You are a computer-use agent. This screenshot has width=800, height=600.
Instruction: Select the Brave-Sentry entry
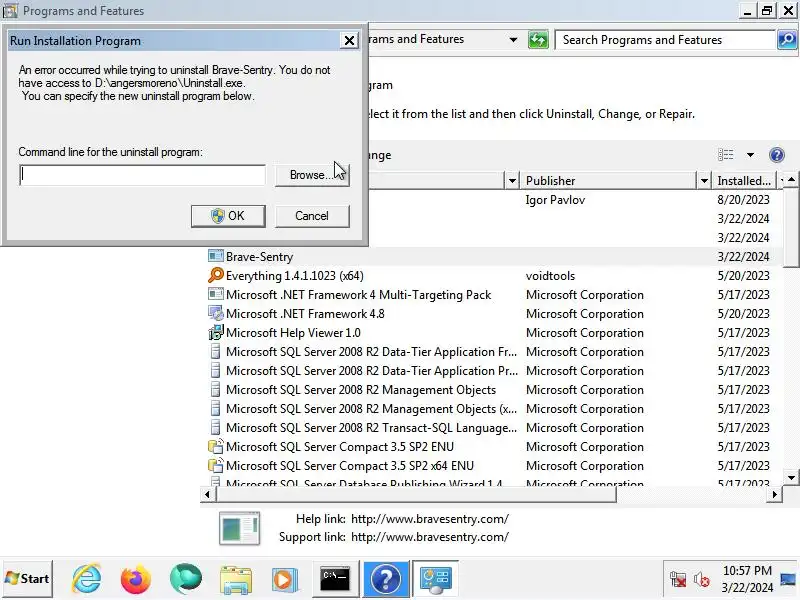click(259, 257)
